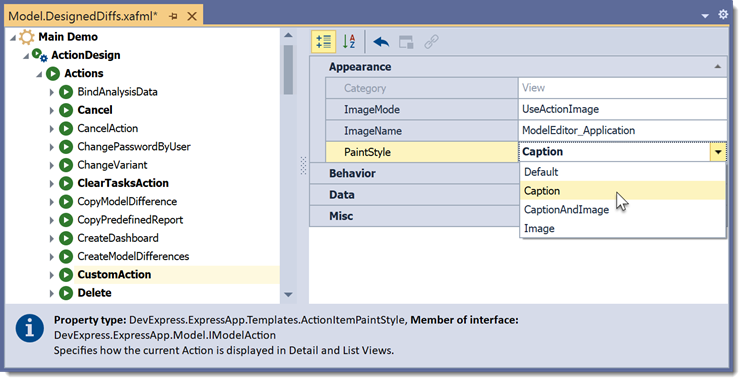
Task: Close the Model.DesignedDiffs.xafml tab
Action: click(192, 16)
